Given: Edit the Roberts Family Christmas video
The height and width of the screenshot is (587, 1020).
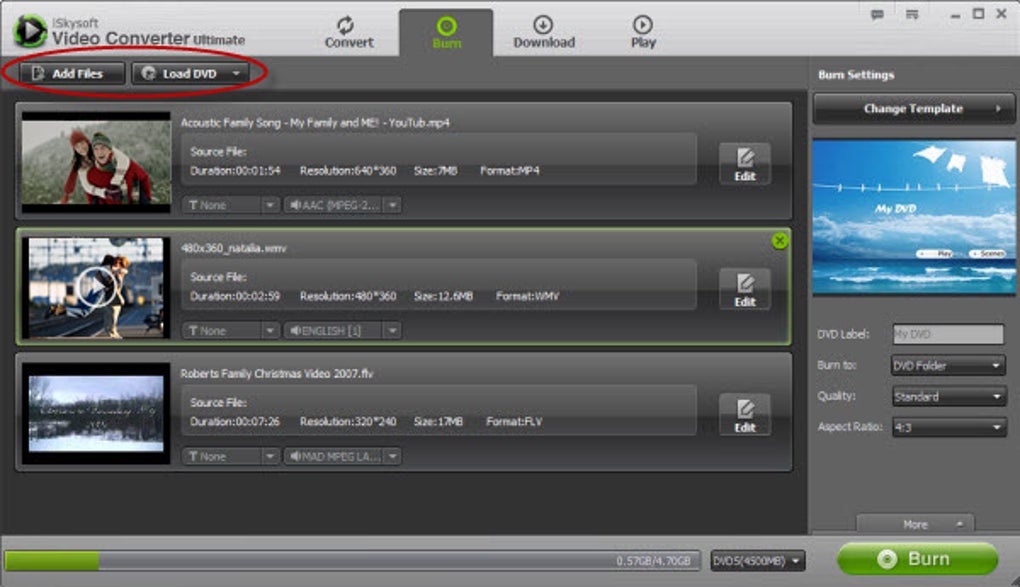Looking at the screenshot, I should click(745, 415).
